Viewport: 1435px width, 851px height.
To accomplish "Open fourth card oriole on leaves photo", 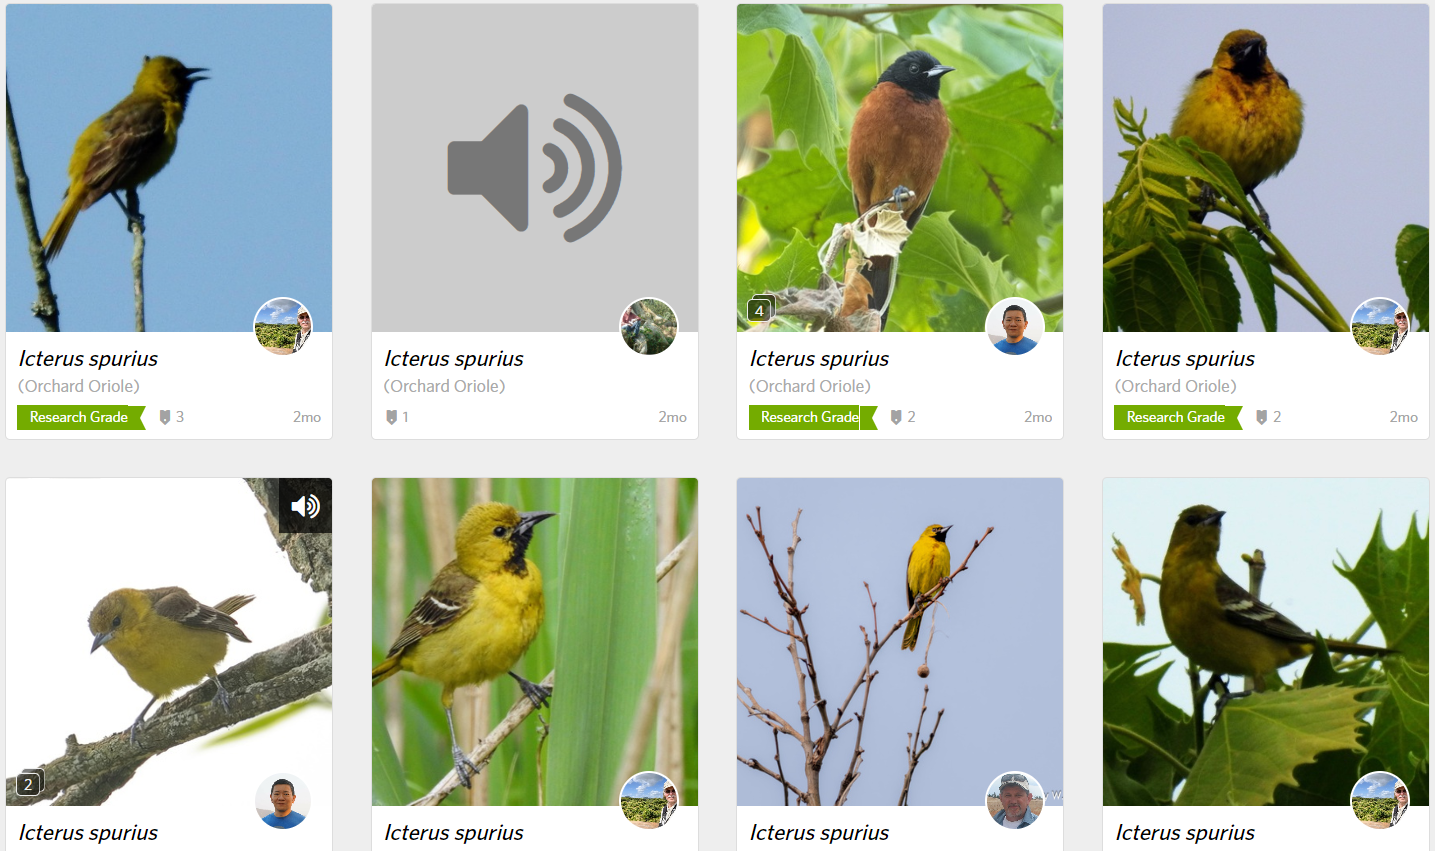I will (x=1266, y=168).
